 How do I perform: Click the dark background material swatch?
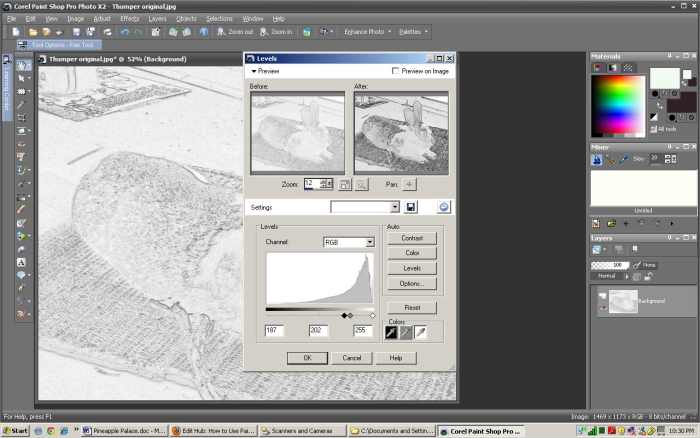pyautogui.click(x=680, y=105)
